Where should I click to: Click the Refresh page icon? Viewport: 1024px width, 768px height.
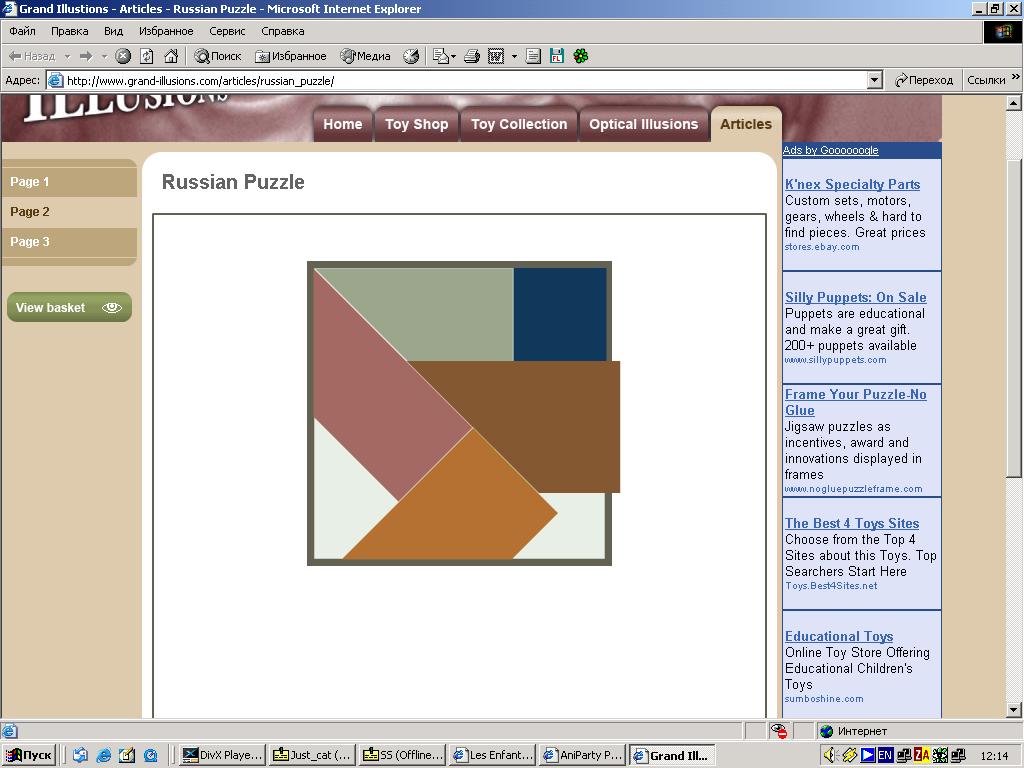click(x=147, y=56)
